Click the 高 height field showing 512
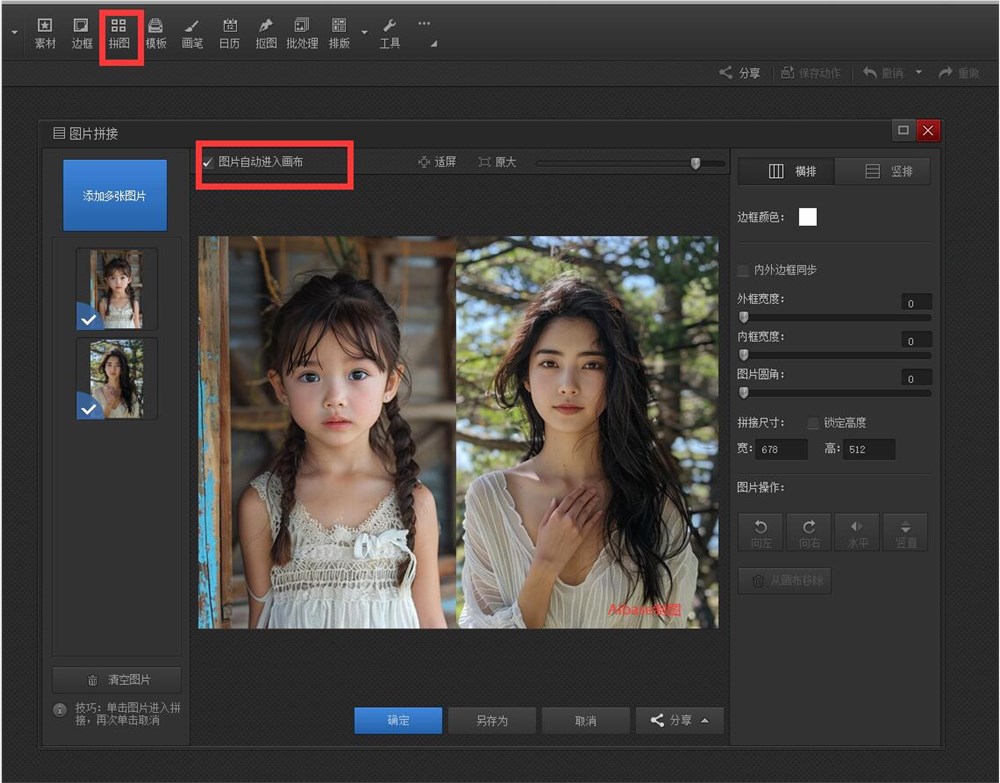The width and height of the screenshot is (1000, 783). click(869, 450)
